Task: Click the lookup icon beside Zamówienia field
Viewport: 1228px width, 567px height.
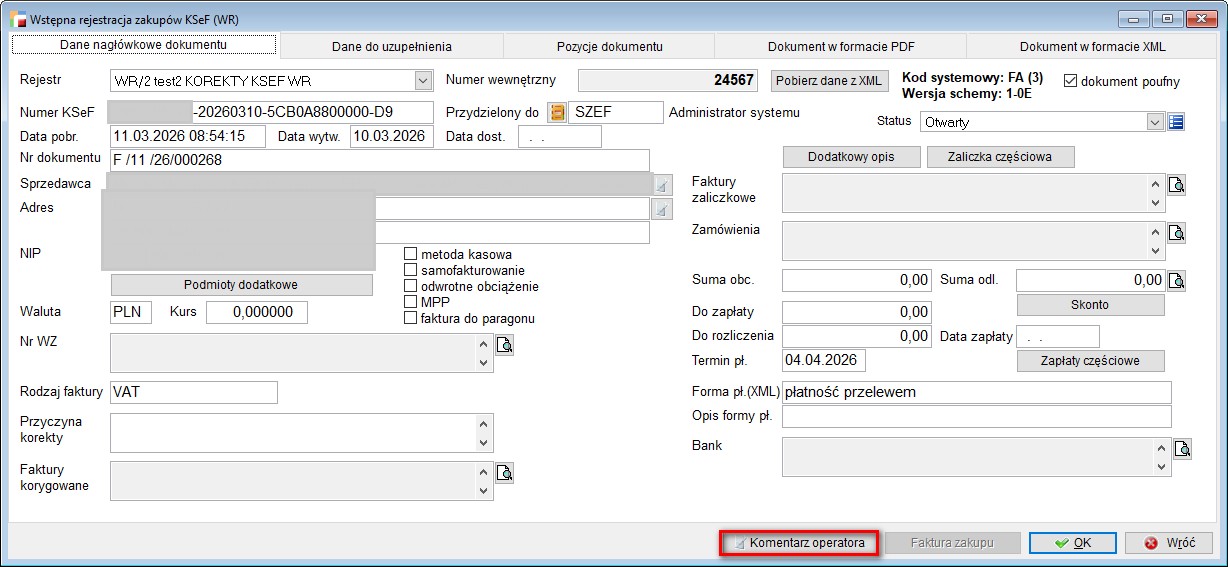Action: coord(1177,233)
